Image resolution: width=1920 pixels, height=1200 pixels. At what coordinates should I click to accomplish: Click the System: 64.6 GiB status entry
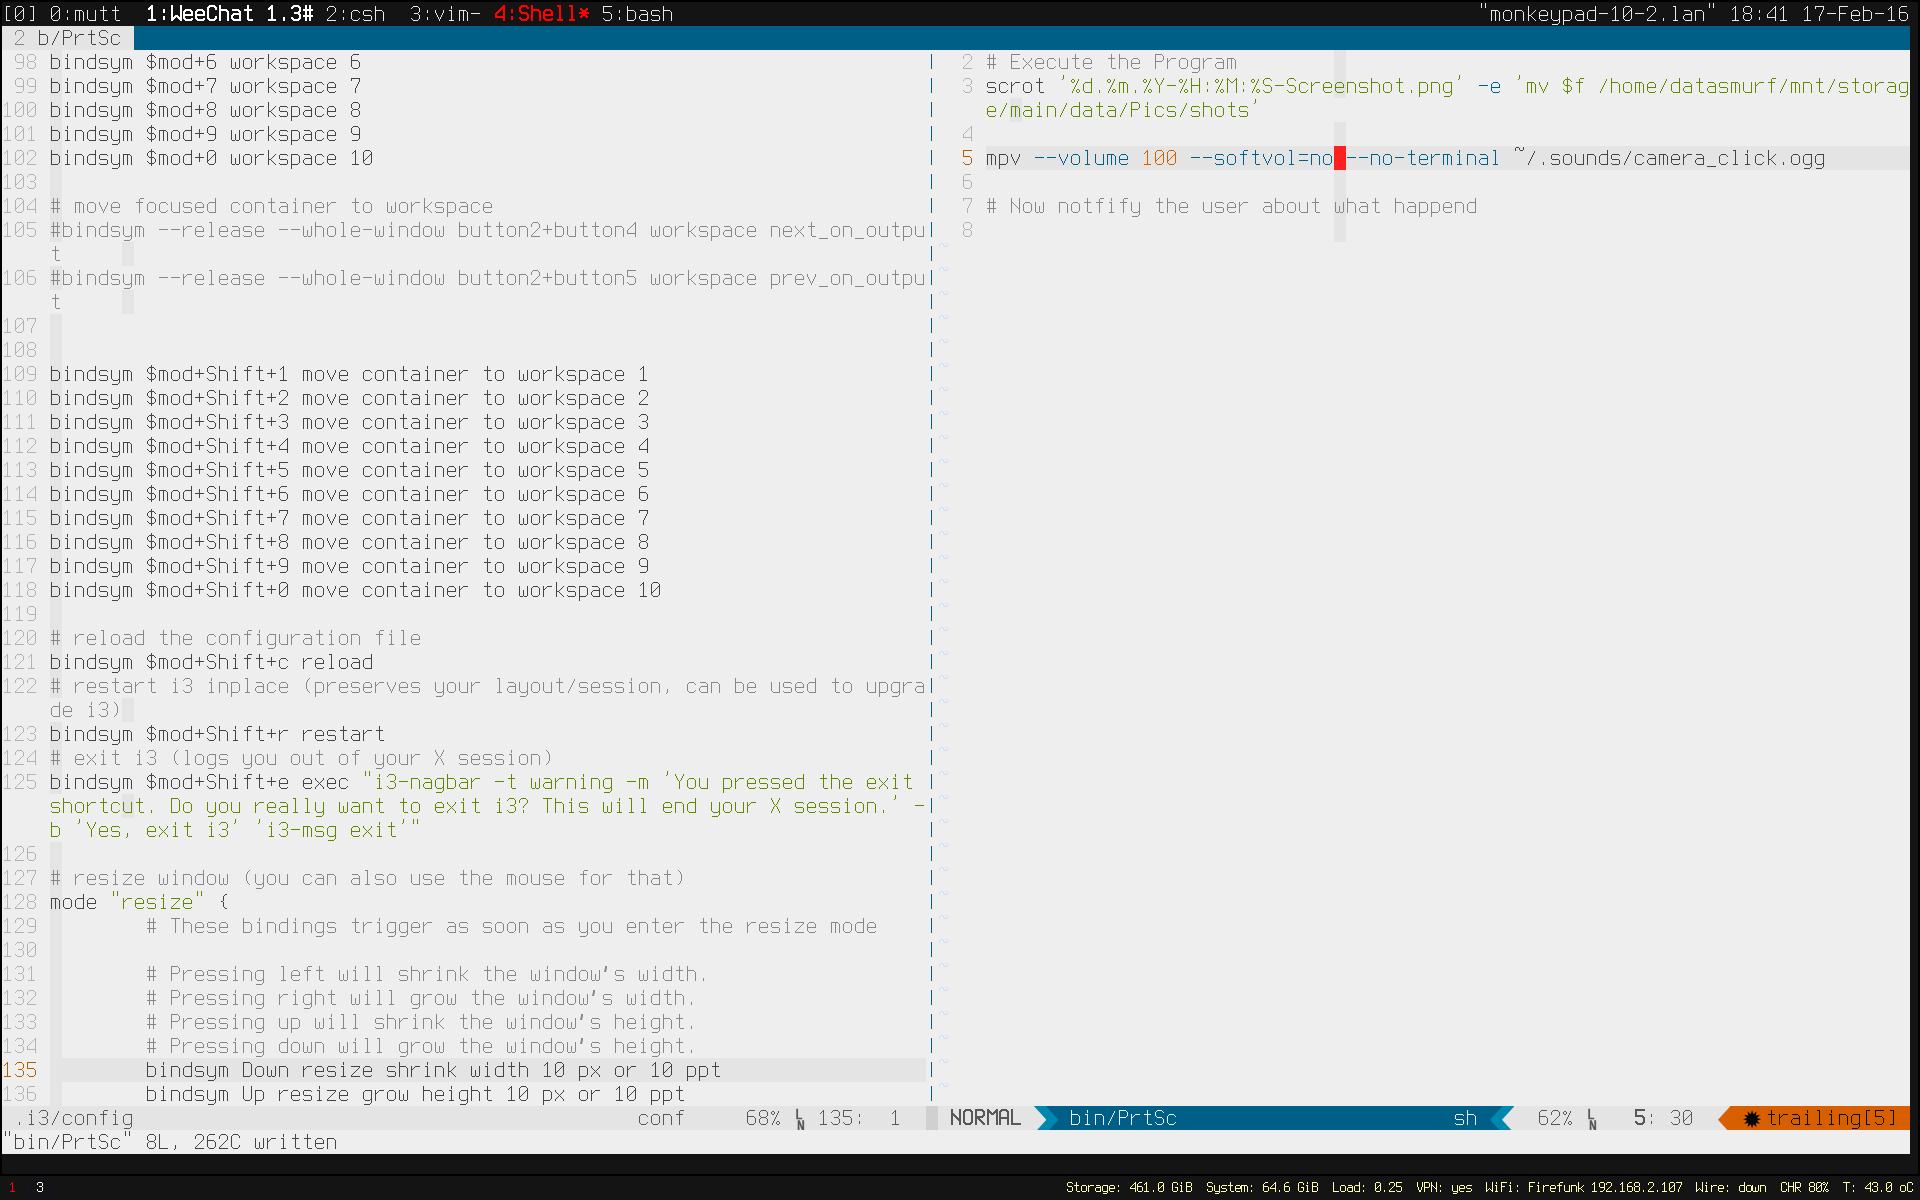pos(1262,1187)
